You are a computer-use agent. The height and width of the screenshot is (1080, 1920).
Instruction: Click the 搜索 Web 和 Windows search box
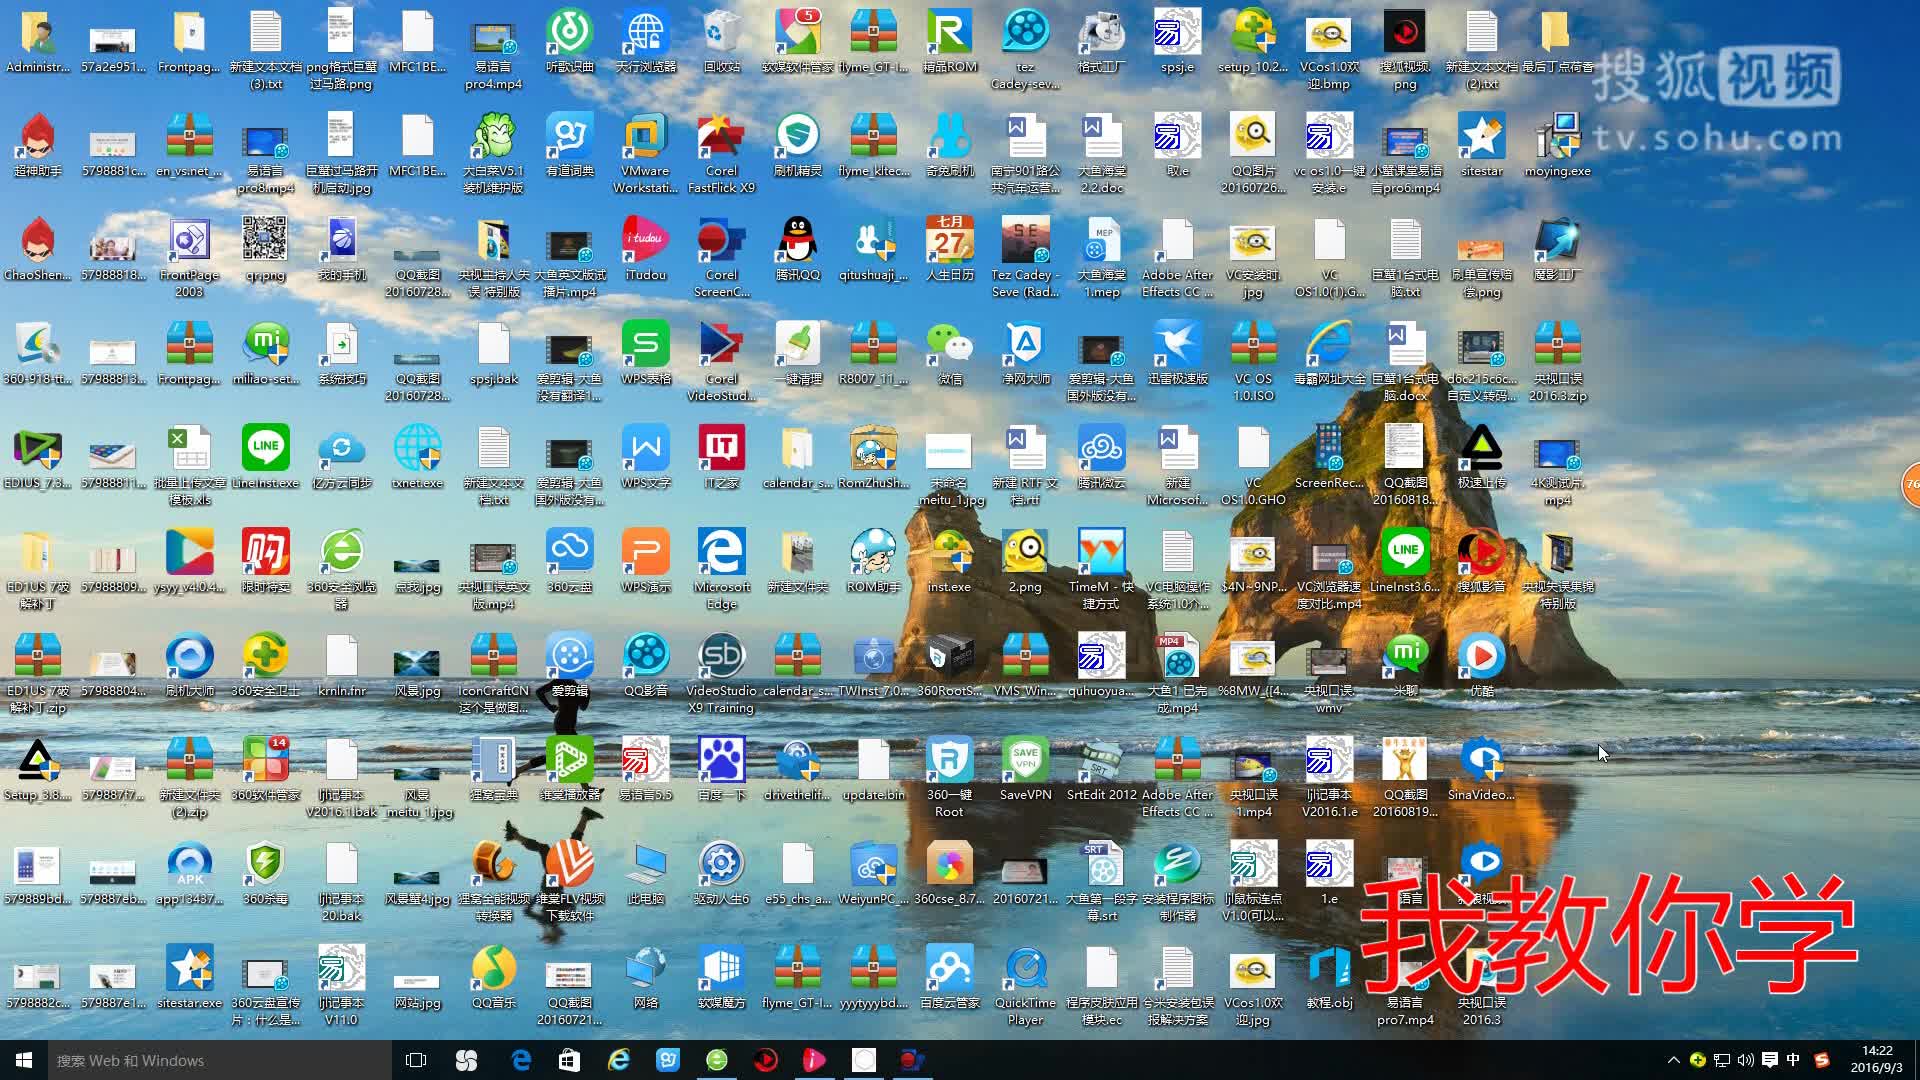click(x=220, y=1060)
